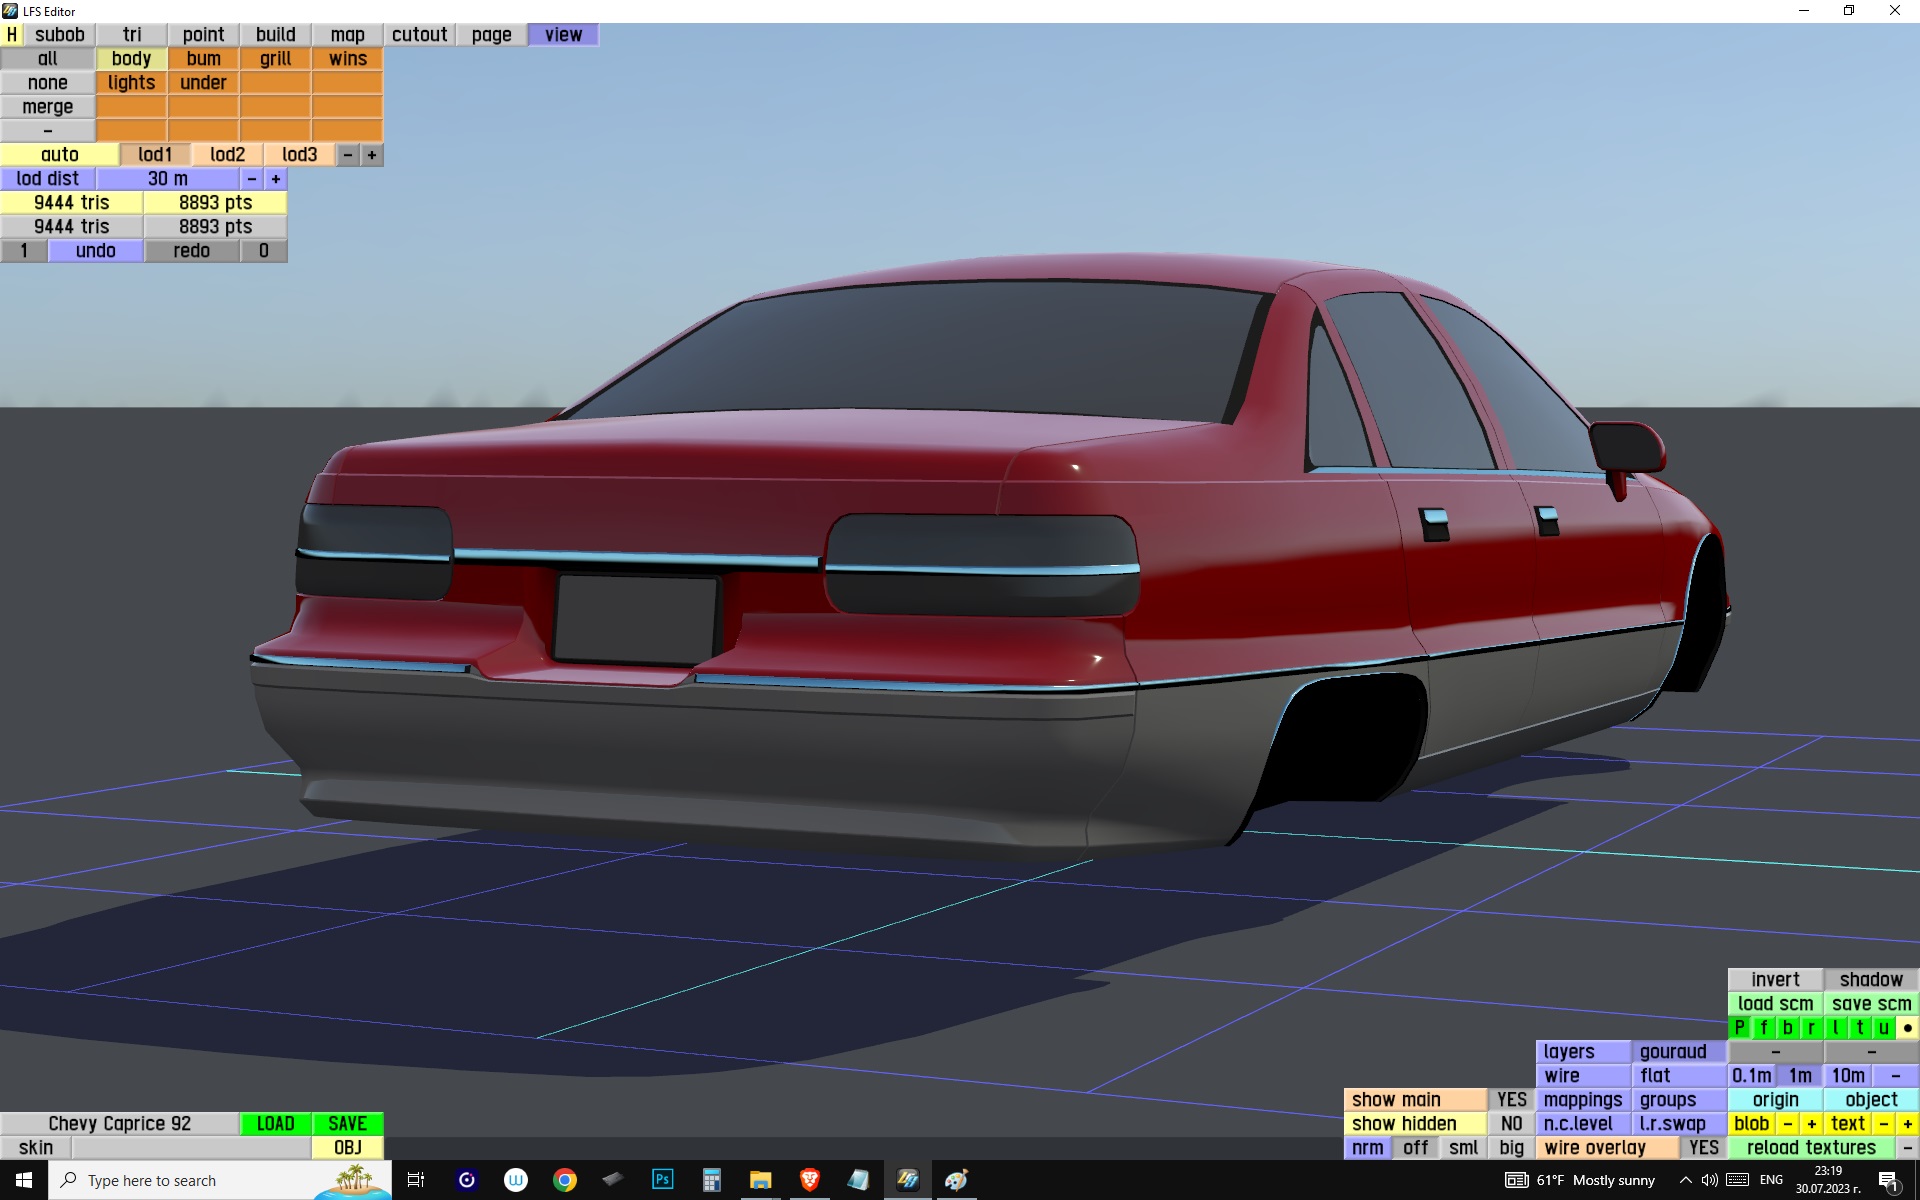The height and width of the screenshot is (1200, 1920).
Task: Select the dot view preset button
Action: click(x=1907, y=1028)
